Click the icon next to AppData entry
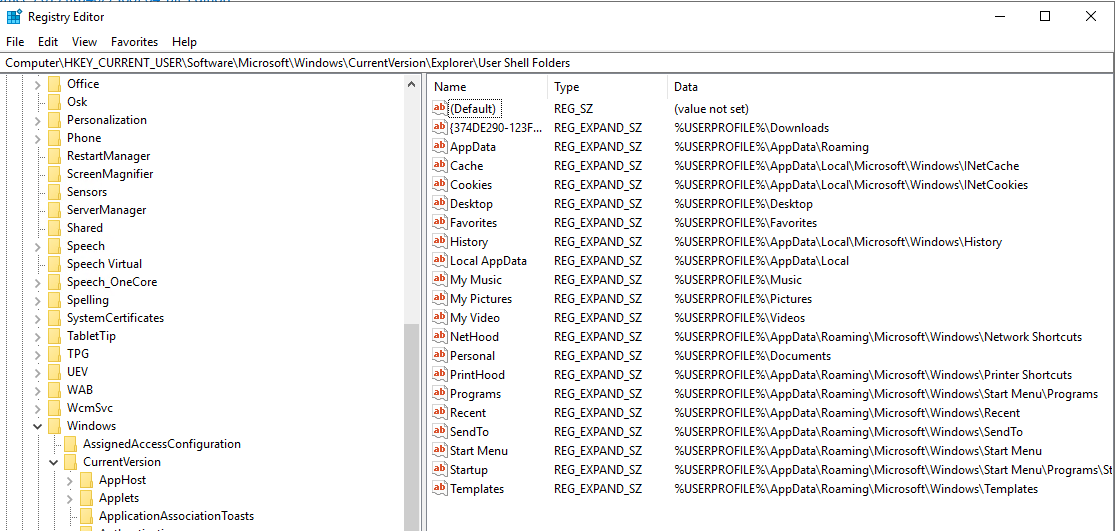Image resolution: width=1117 pixels, height=531 pixels. pyautogui.click(x=440, y=147)
